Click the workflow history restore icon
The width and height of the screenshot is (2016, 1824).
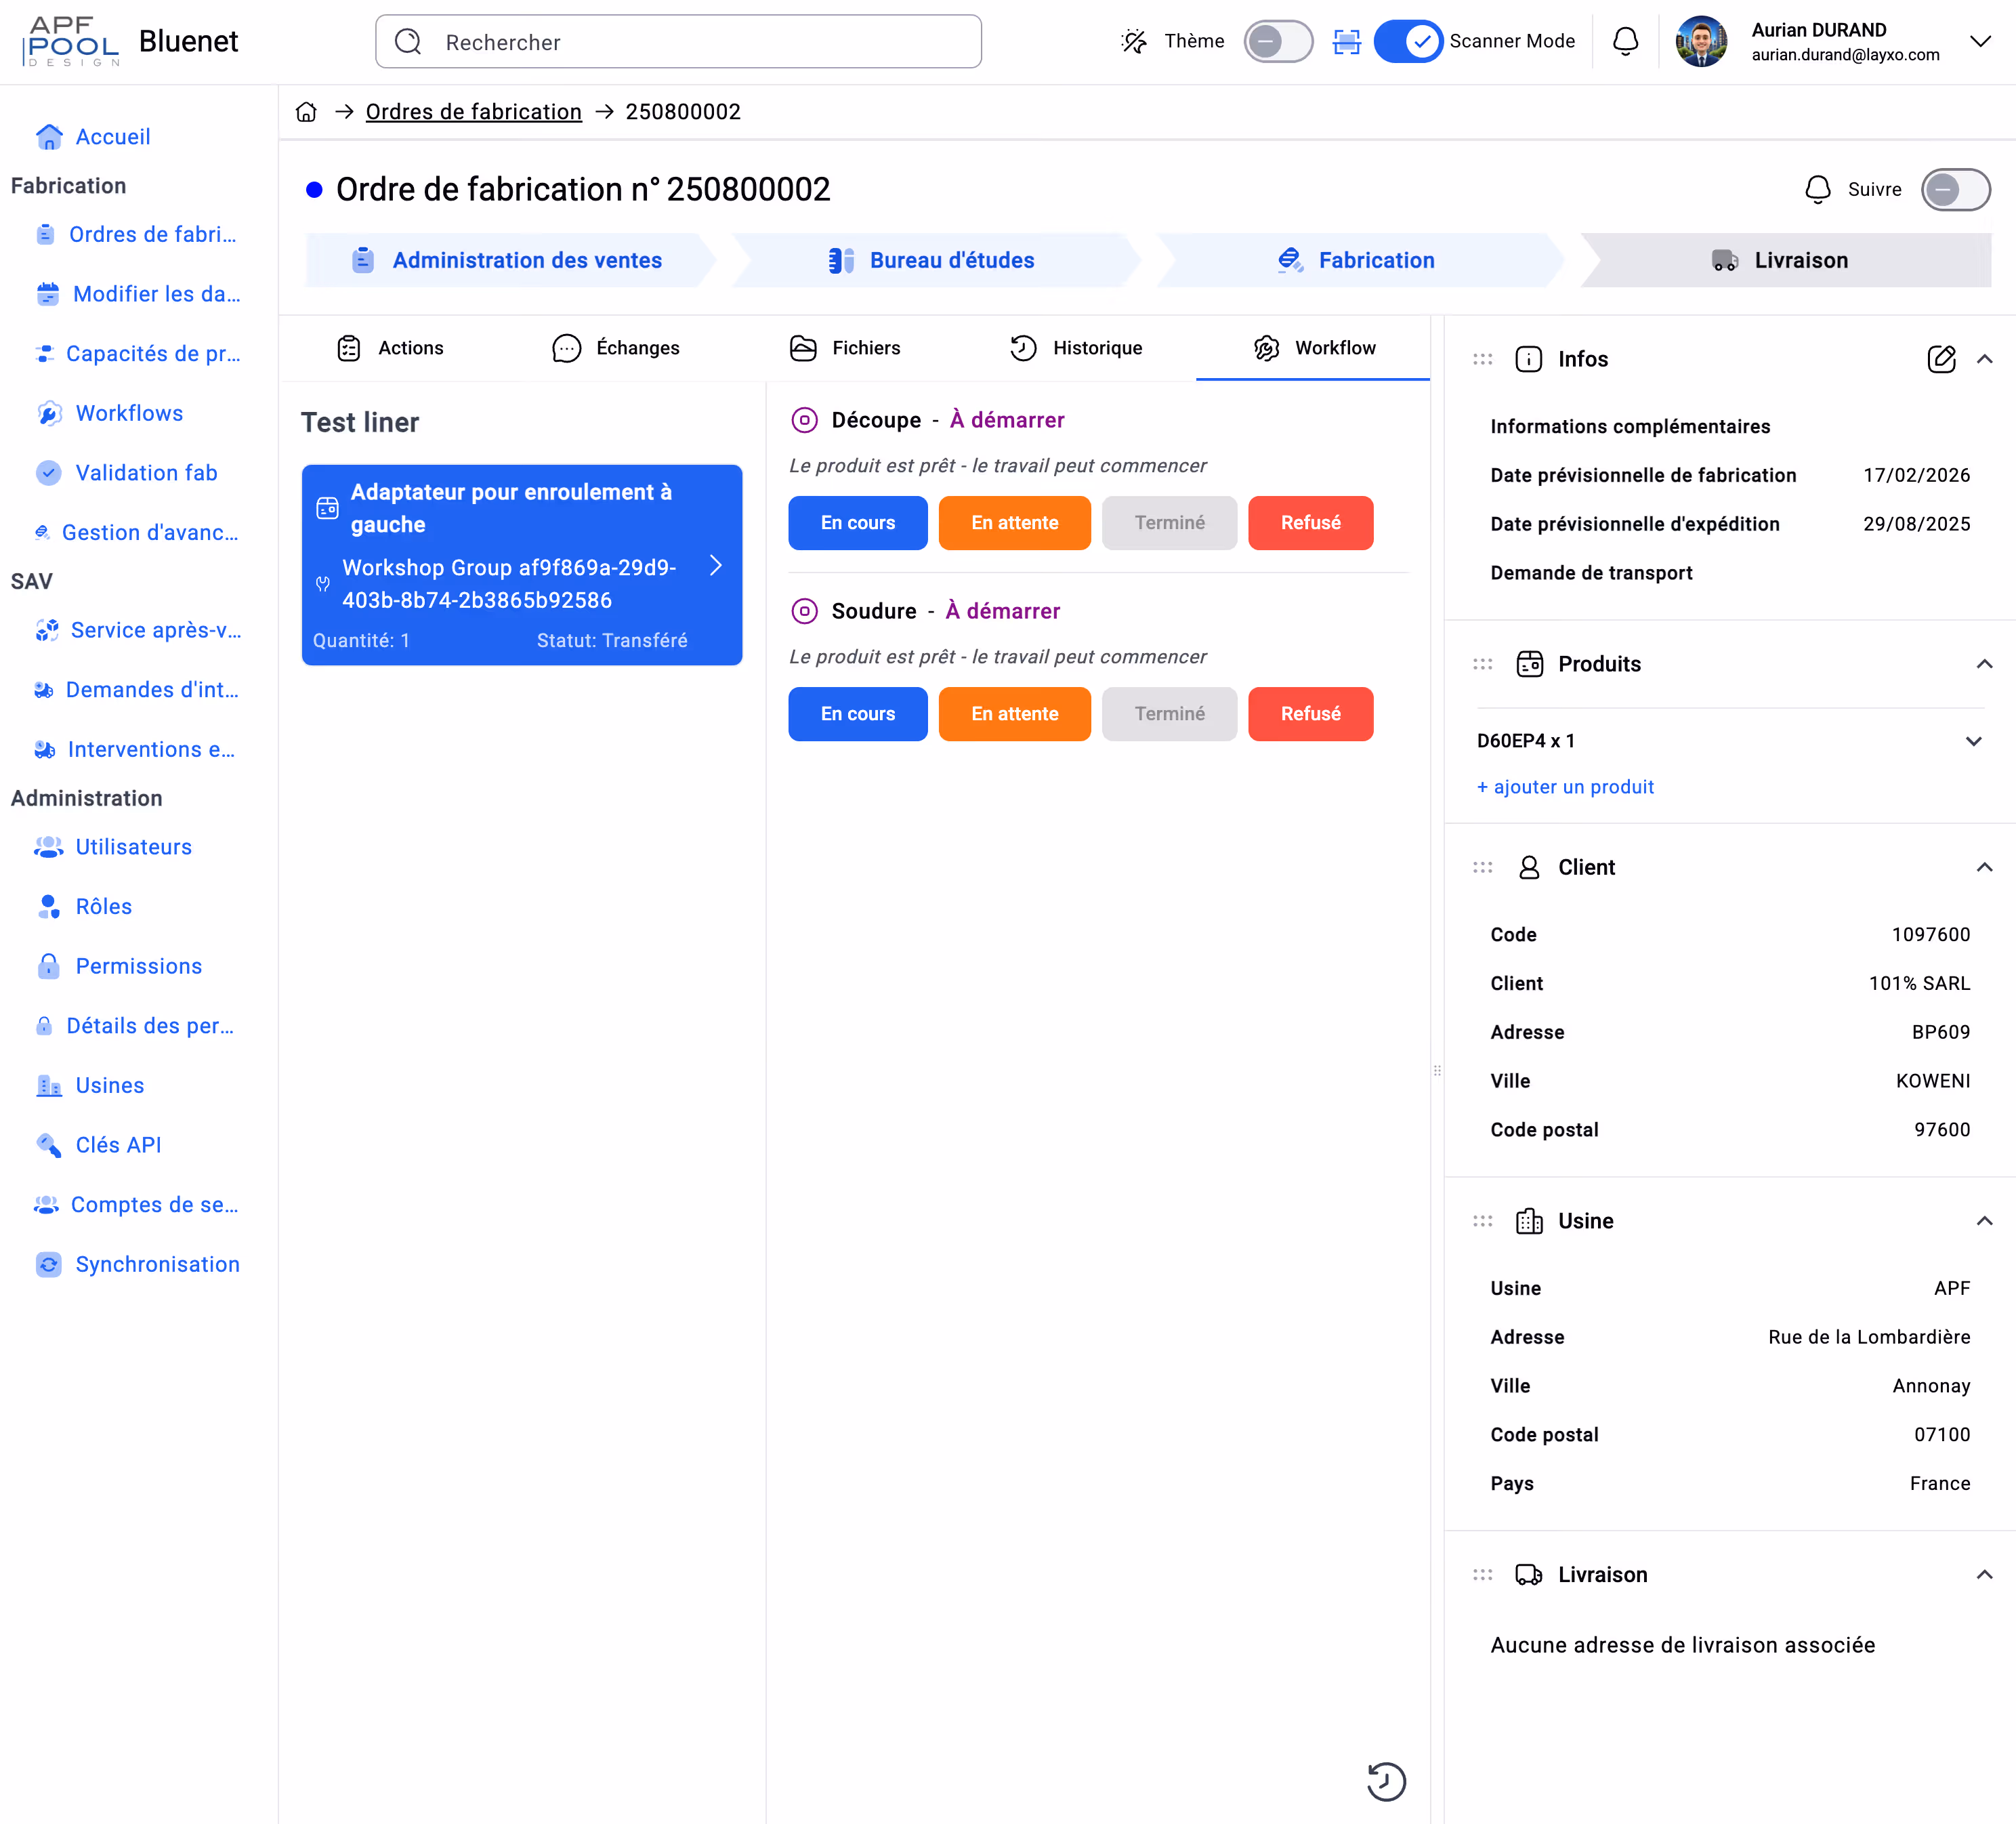(x=1386, y=1781)
